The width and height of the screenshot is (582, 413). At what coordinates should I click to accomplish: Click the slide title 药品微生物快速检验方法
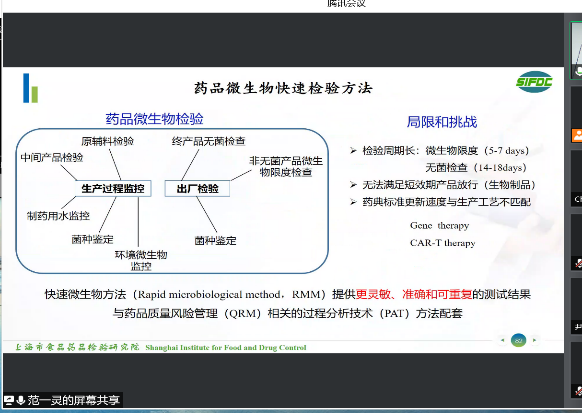283,88
